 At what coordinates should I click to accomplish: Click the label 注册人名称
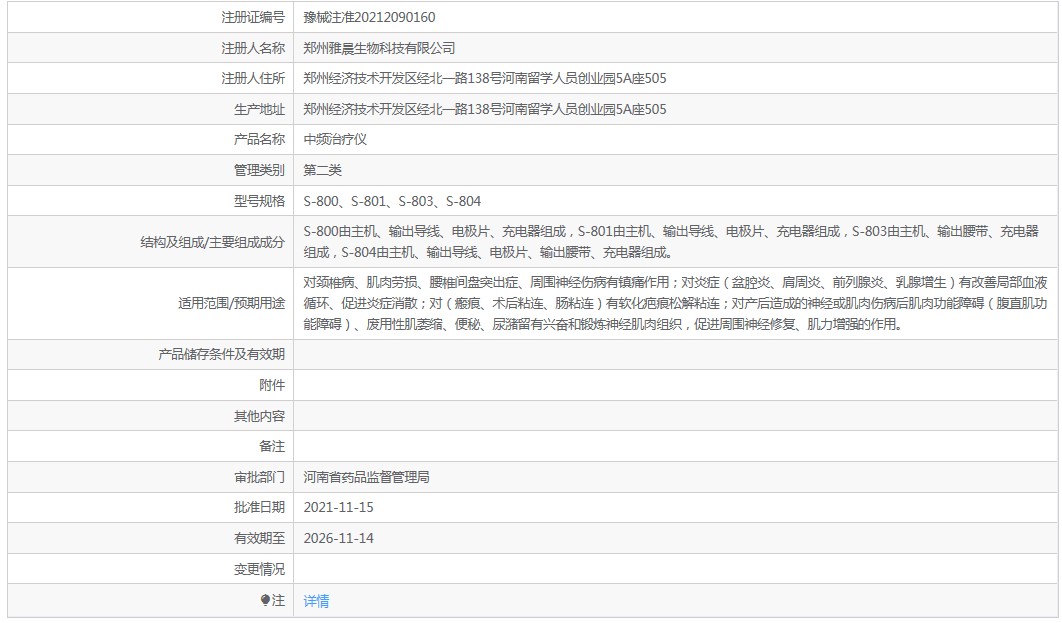click(x=253, y=48)
